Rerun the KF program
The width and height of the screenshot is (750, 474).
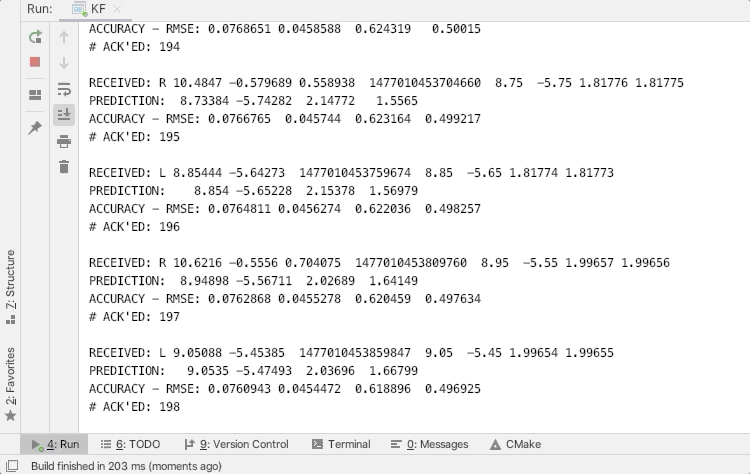pyautogui.click(x=35, y=37)
